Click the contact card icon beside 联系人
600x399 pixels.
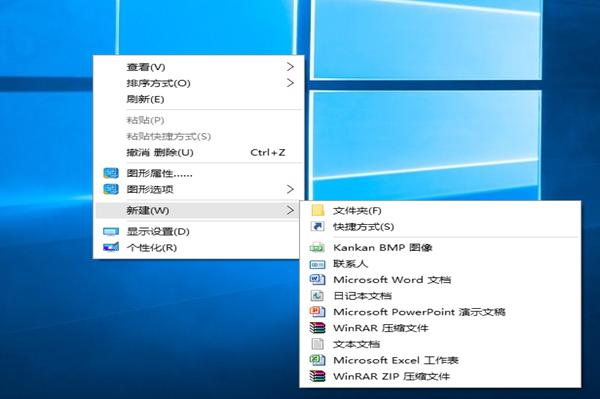click(x=318, y=264)
